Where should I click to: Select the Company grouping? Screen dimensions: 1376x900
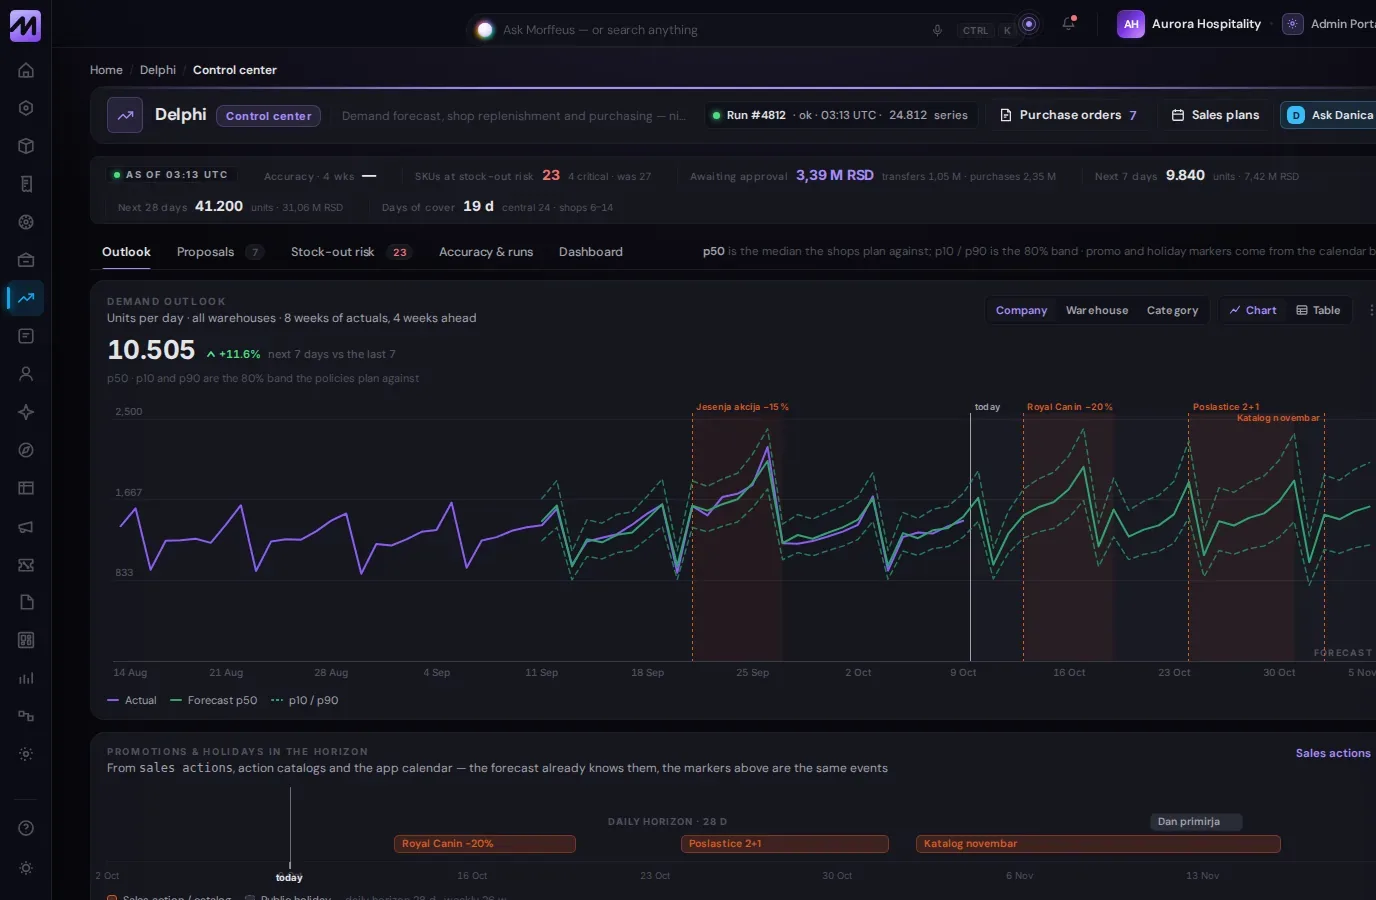(x=1021, y=310)
